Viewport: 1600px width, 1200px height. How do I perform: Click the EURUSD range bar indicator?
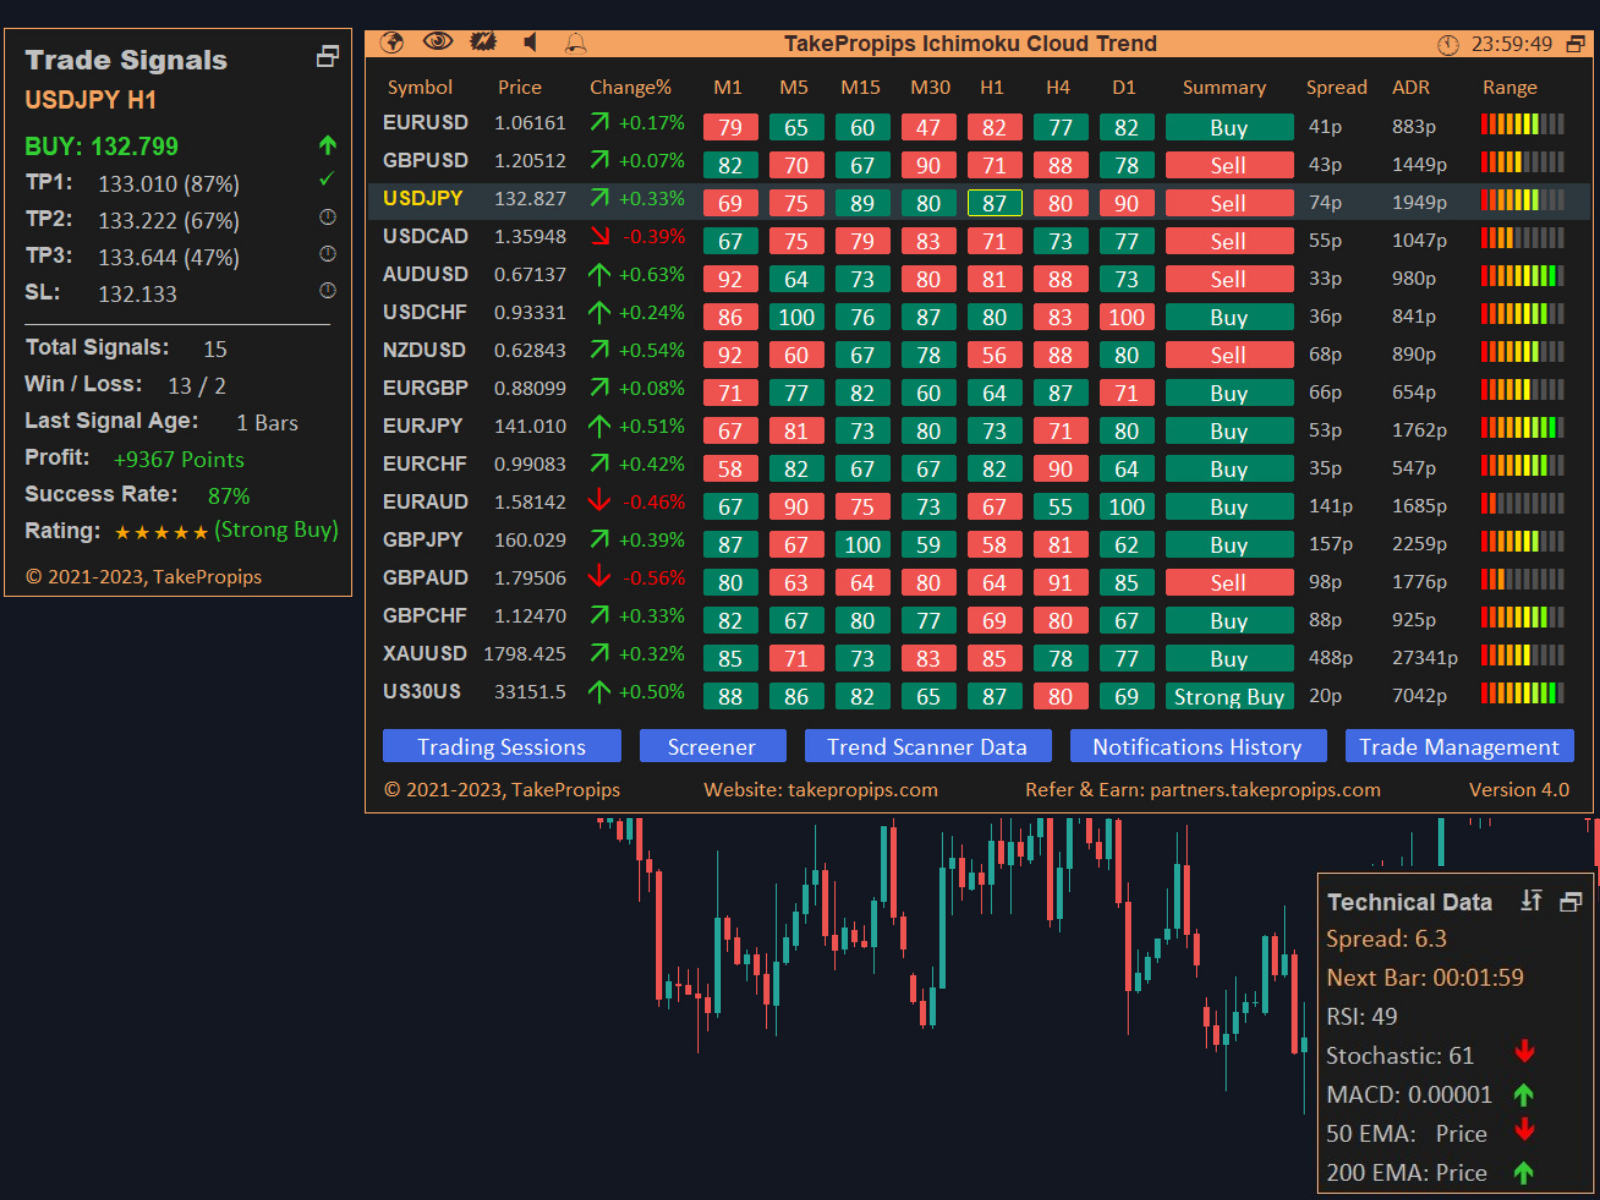tap(1522, 124)
